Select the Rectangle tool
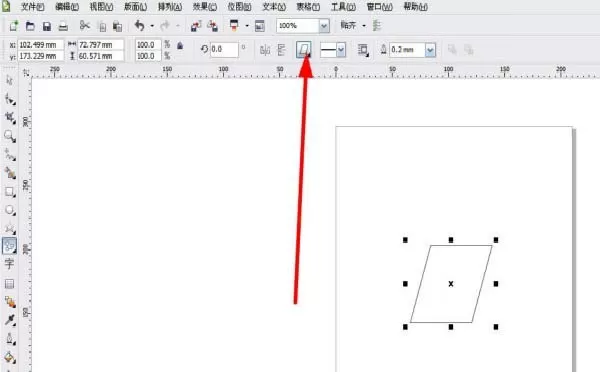Screen dimensions: 600x372 10,191
